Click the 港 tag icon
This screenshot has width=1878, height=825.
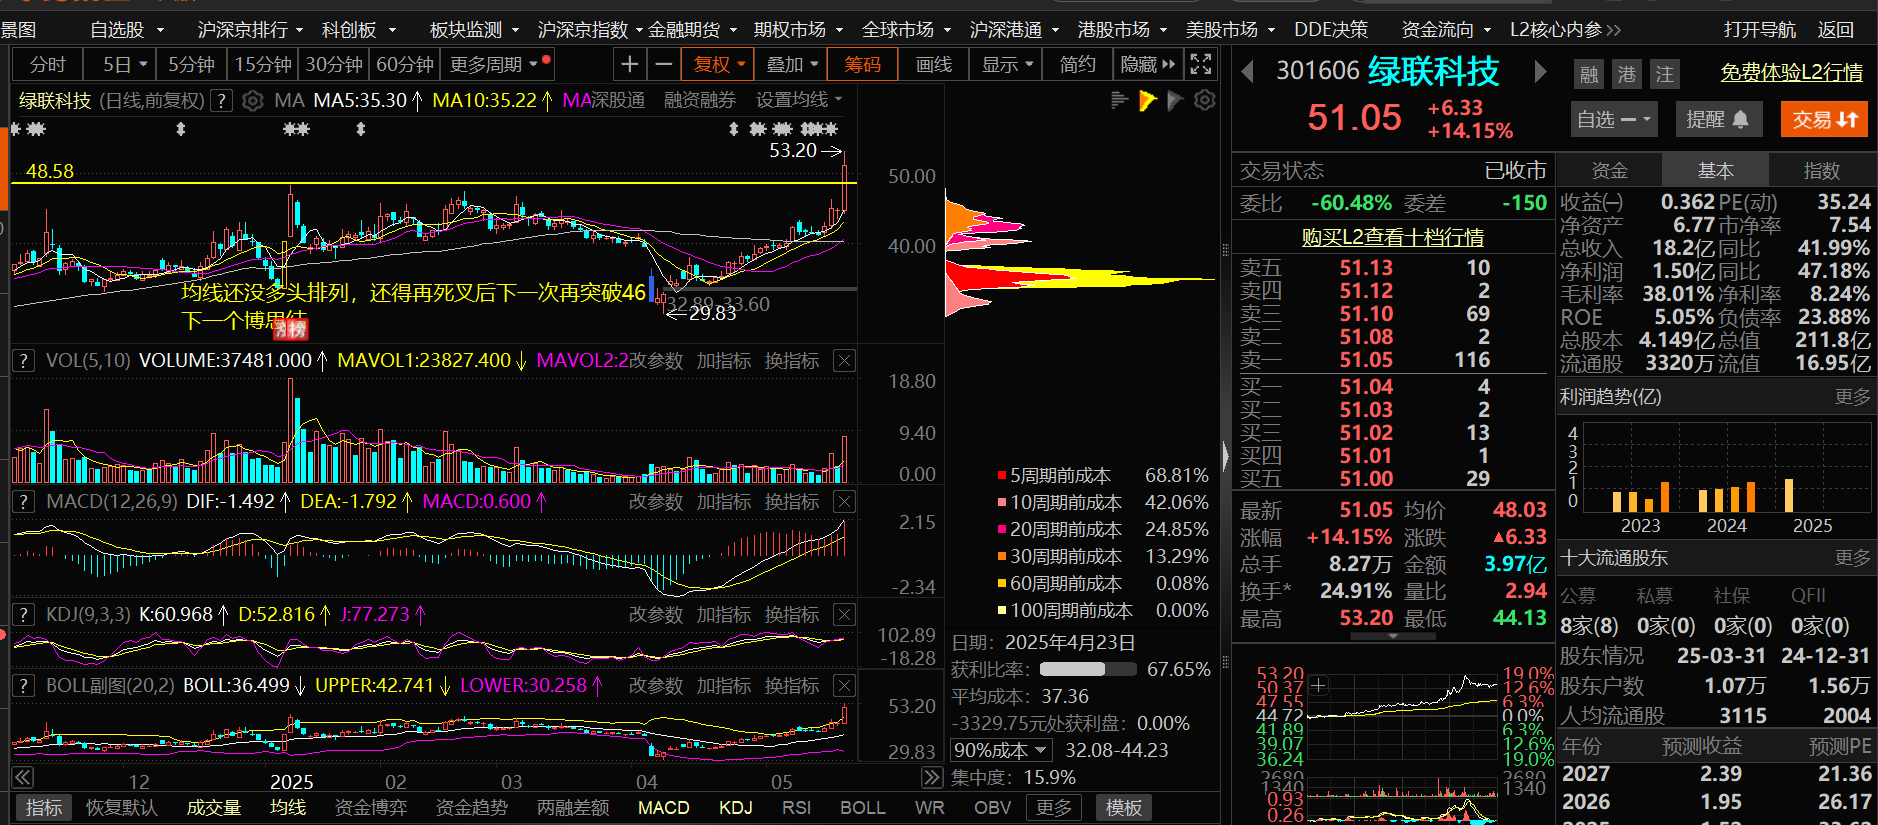click(x=1627, y=74)
